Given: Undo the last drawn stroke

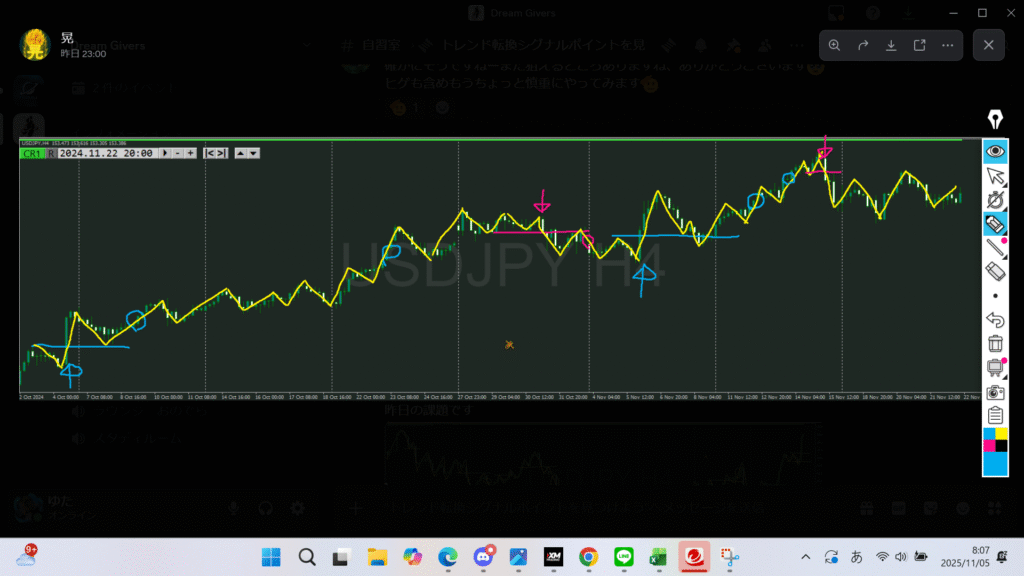Looking at the screenshot, I should point(995,320).
